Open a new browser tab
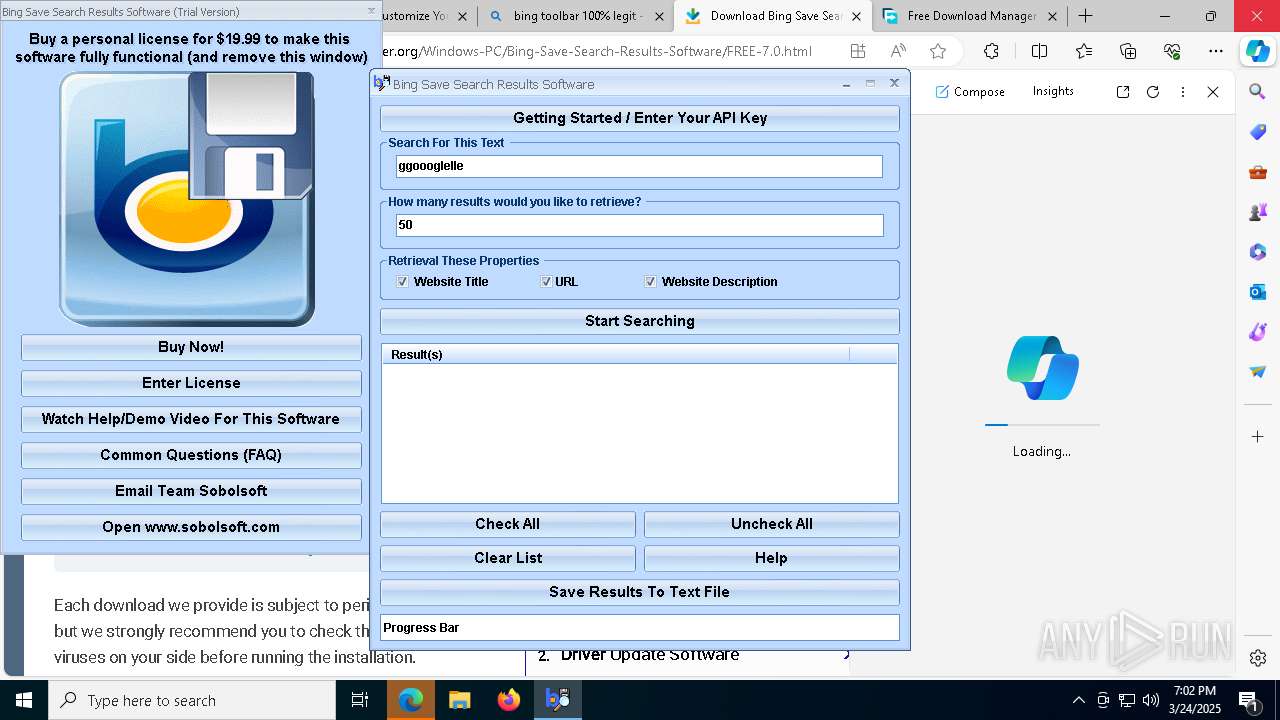1280x720 pixels. coord(1086,16)
